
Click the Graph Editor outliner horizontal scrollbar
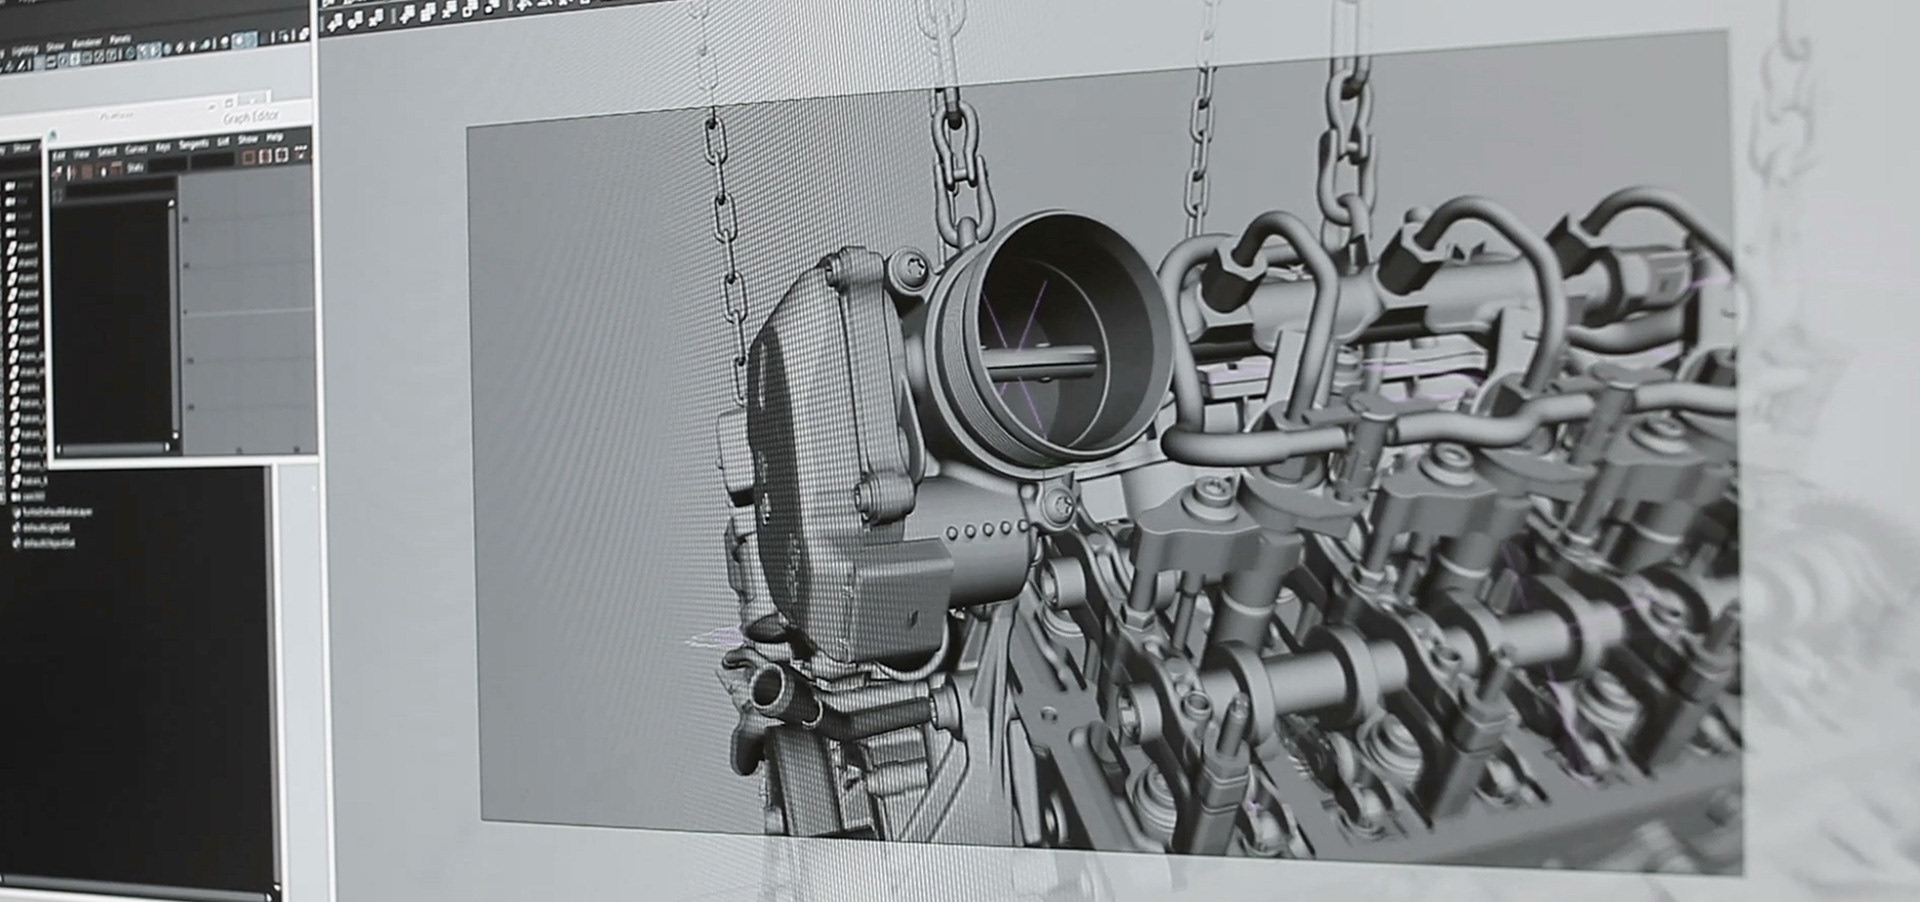(x=112, y=448)
